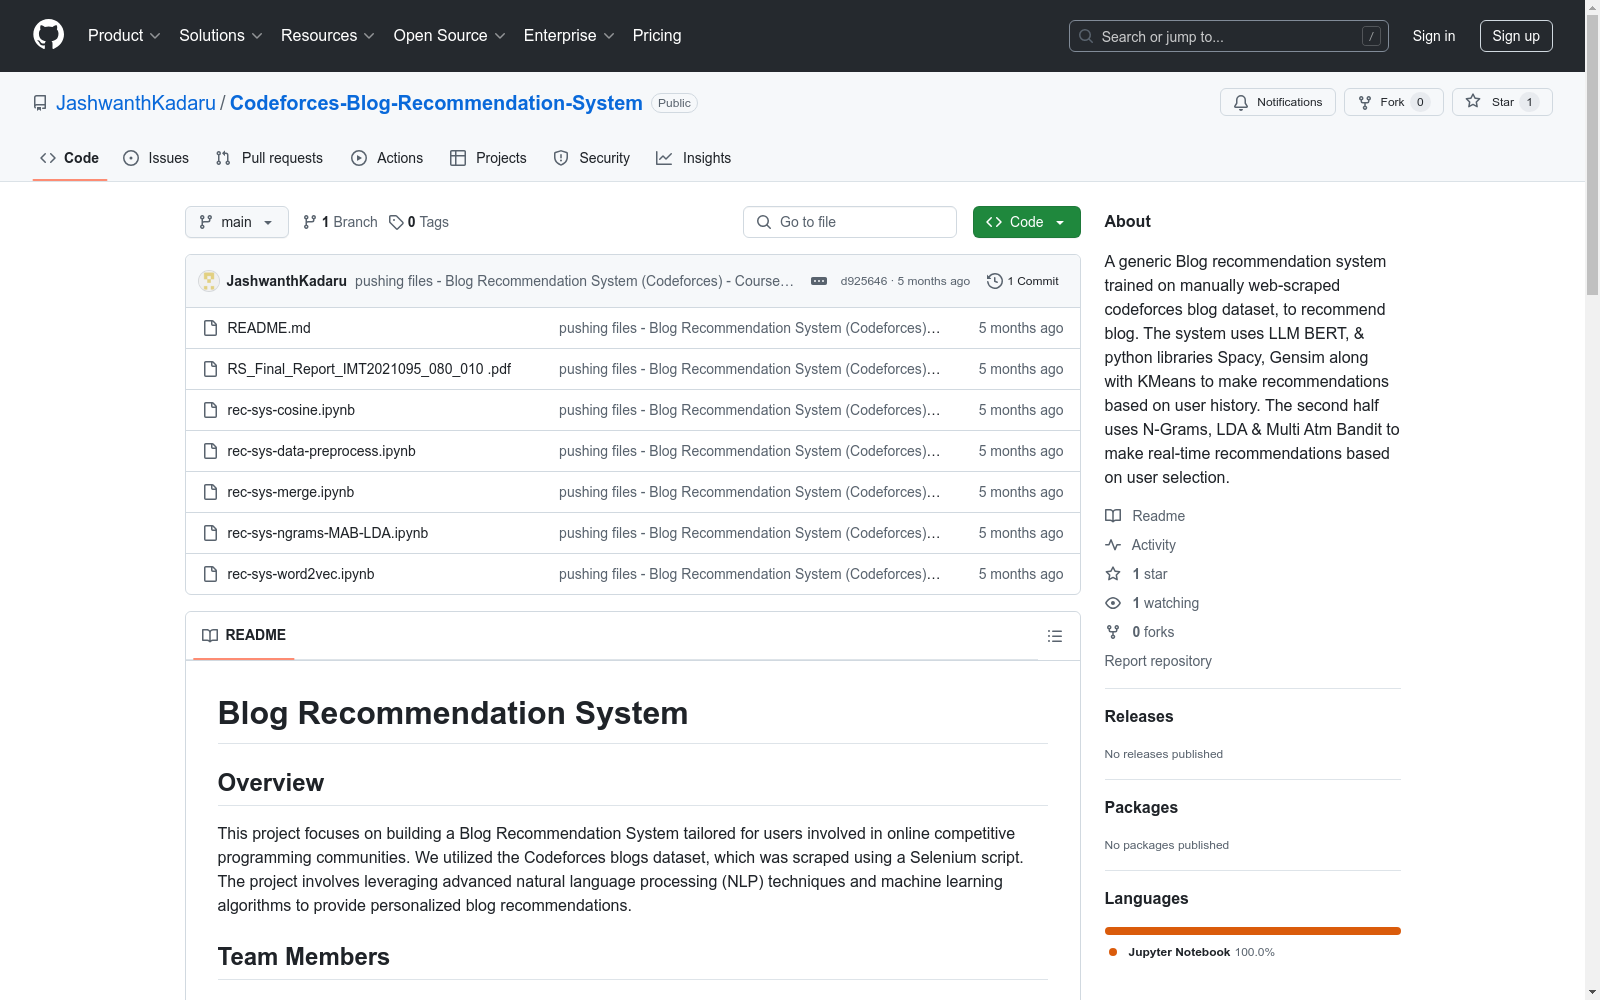Click the search magnifier icon in header

1086,36
